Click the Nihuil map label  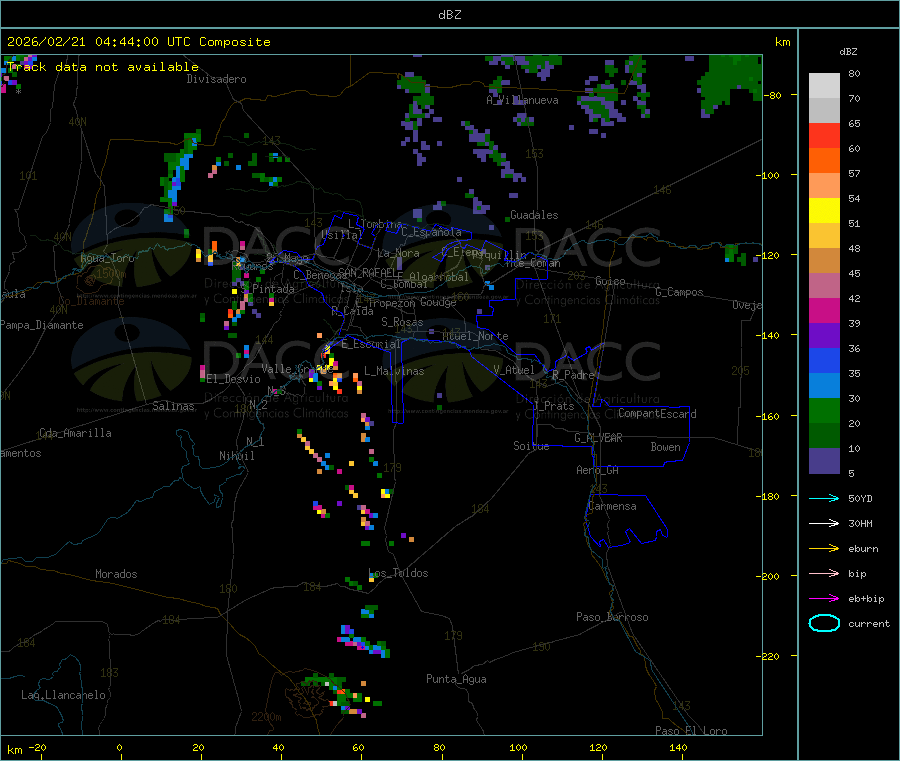pyautogui.click(x=237, y=456)
